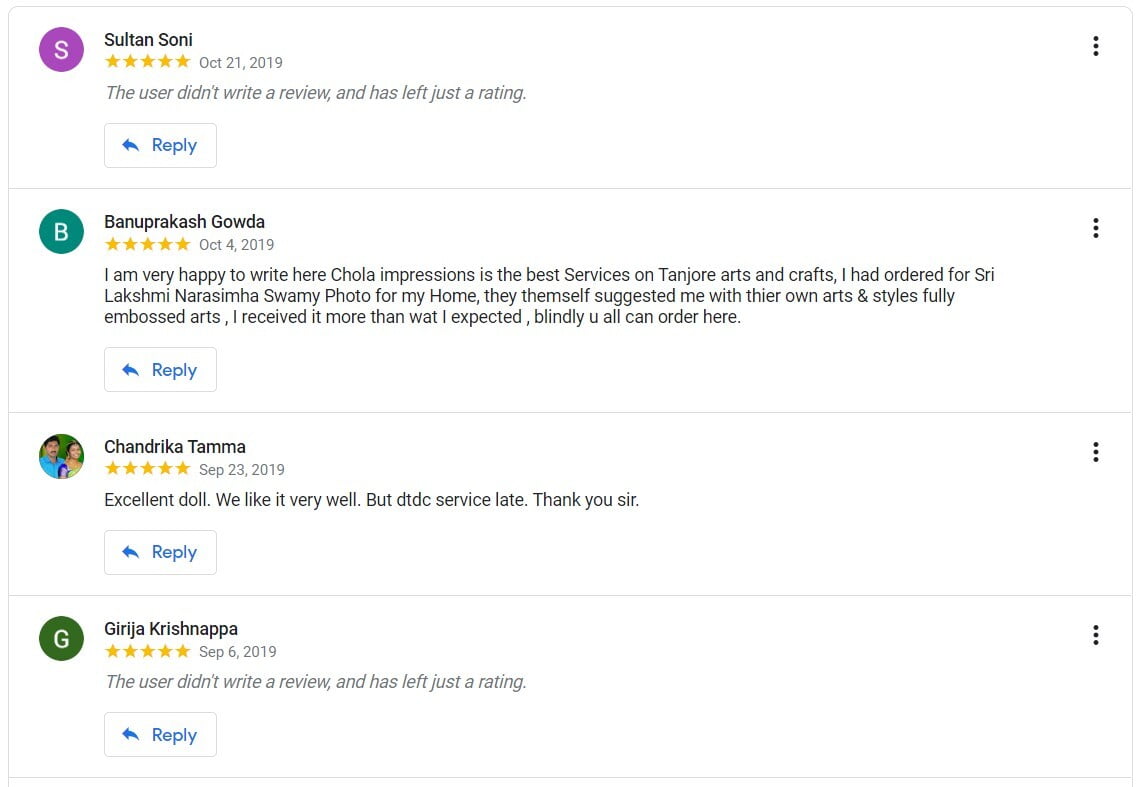This screenshot has width=1140, height=787.
Task: Click Banuprakash Gowda's teal avatar icon
Action: (61, 232)
